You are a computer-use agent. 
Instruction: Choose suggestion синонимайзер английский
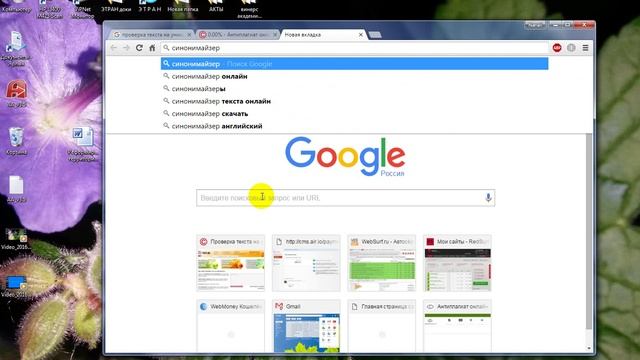pos(354,126)
